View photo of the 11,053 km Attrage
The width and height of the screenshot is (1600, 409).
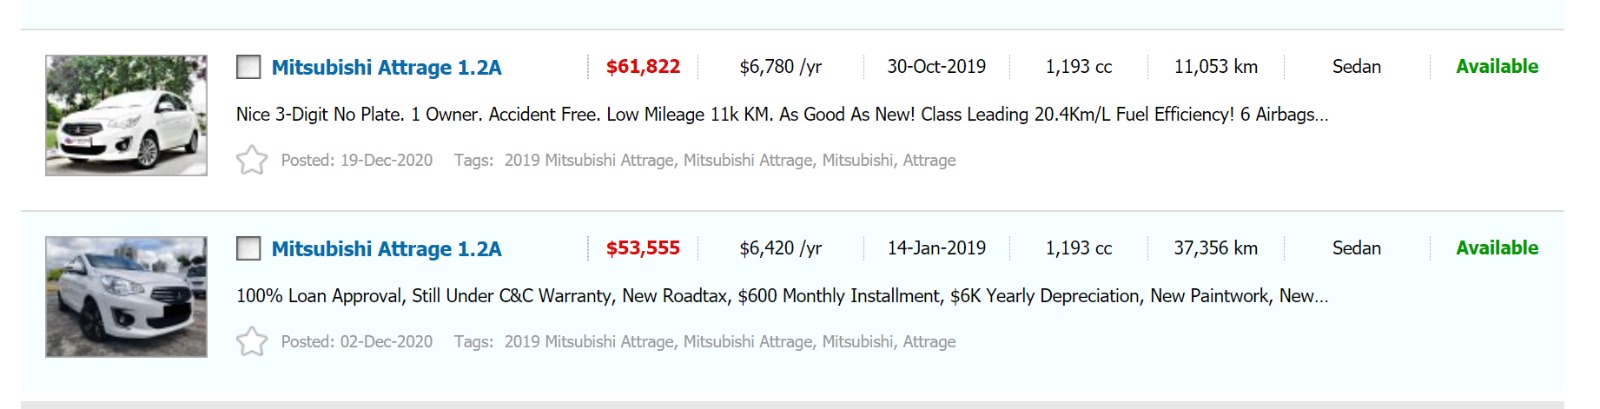[x=126, y=116]
